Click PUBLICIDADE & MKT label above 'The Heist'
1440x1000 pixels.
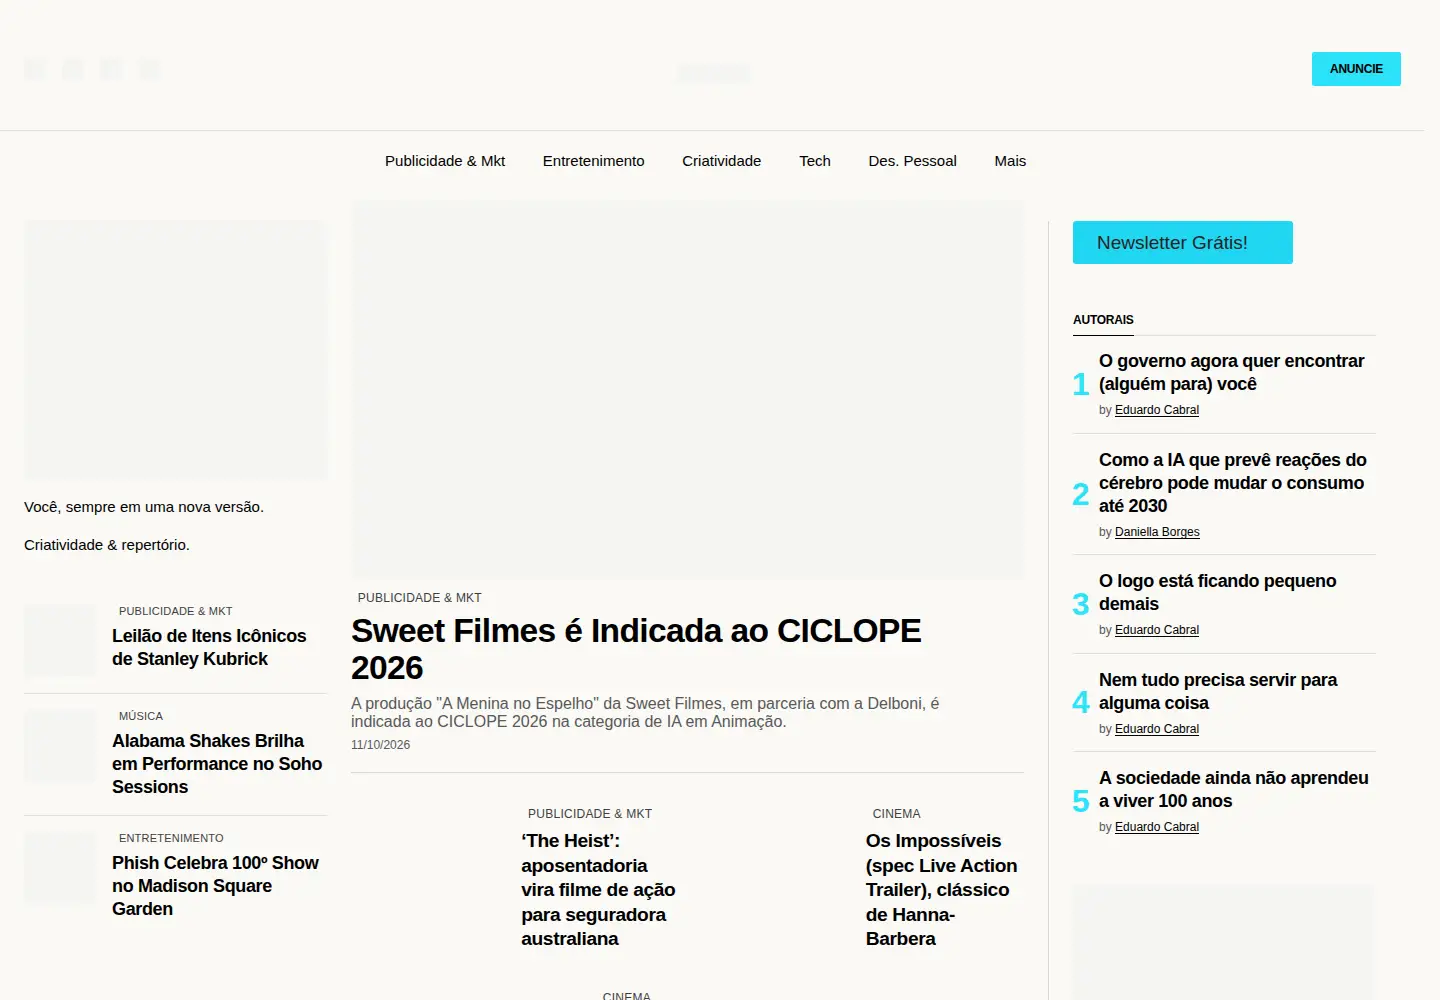coord(590,814)
